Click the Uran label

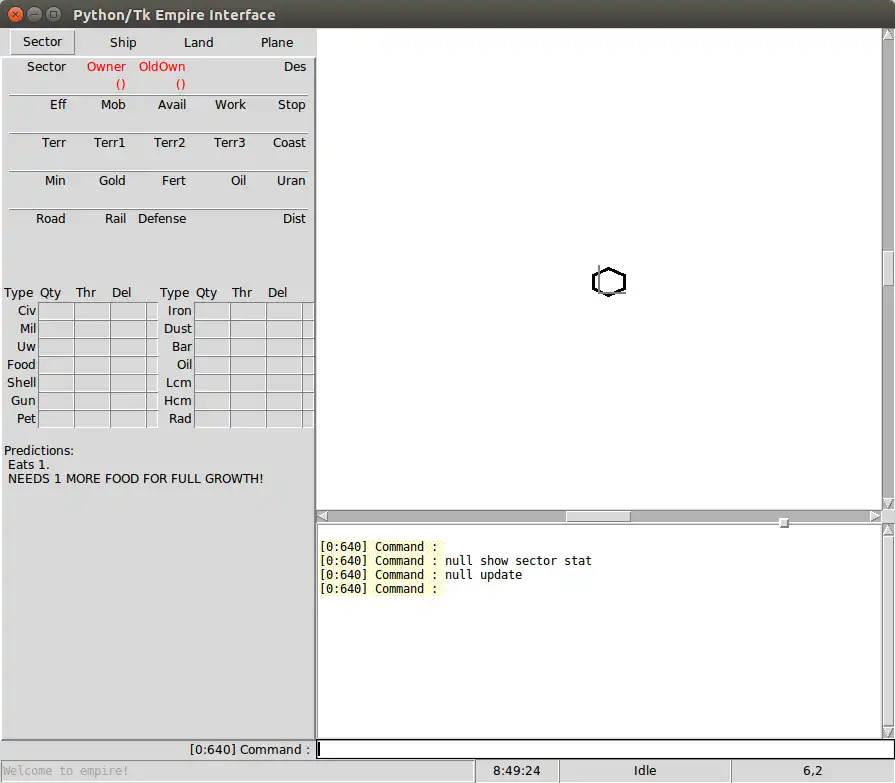pyautogui.click(x=291, y=180)
